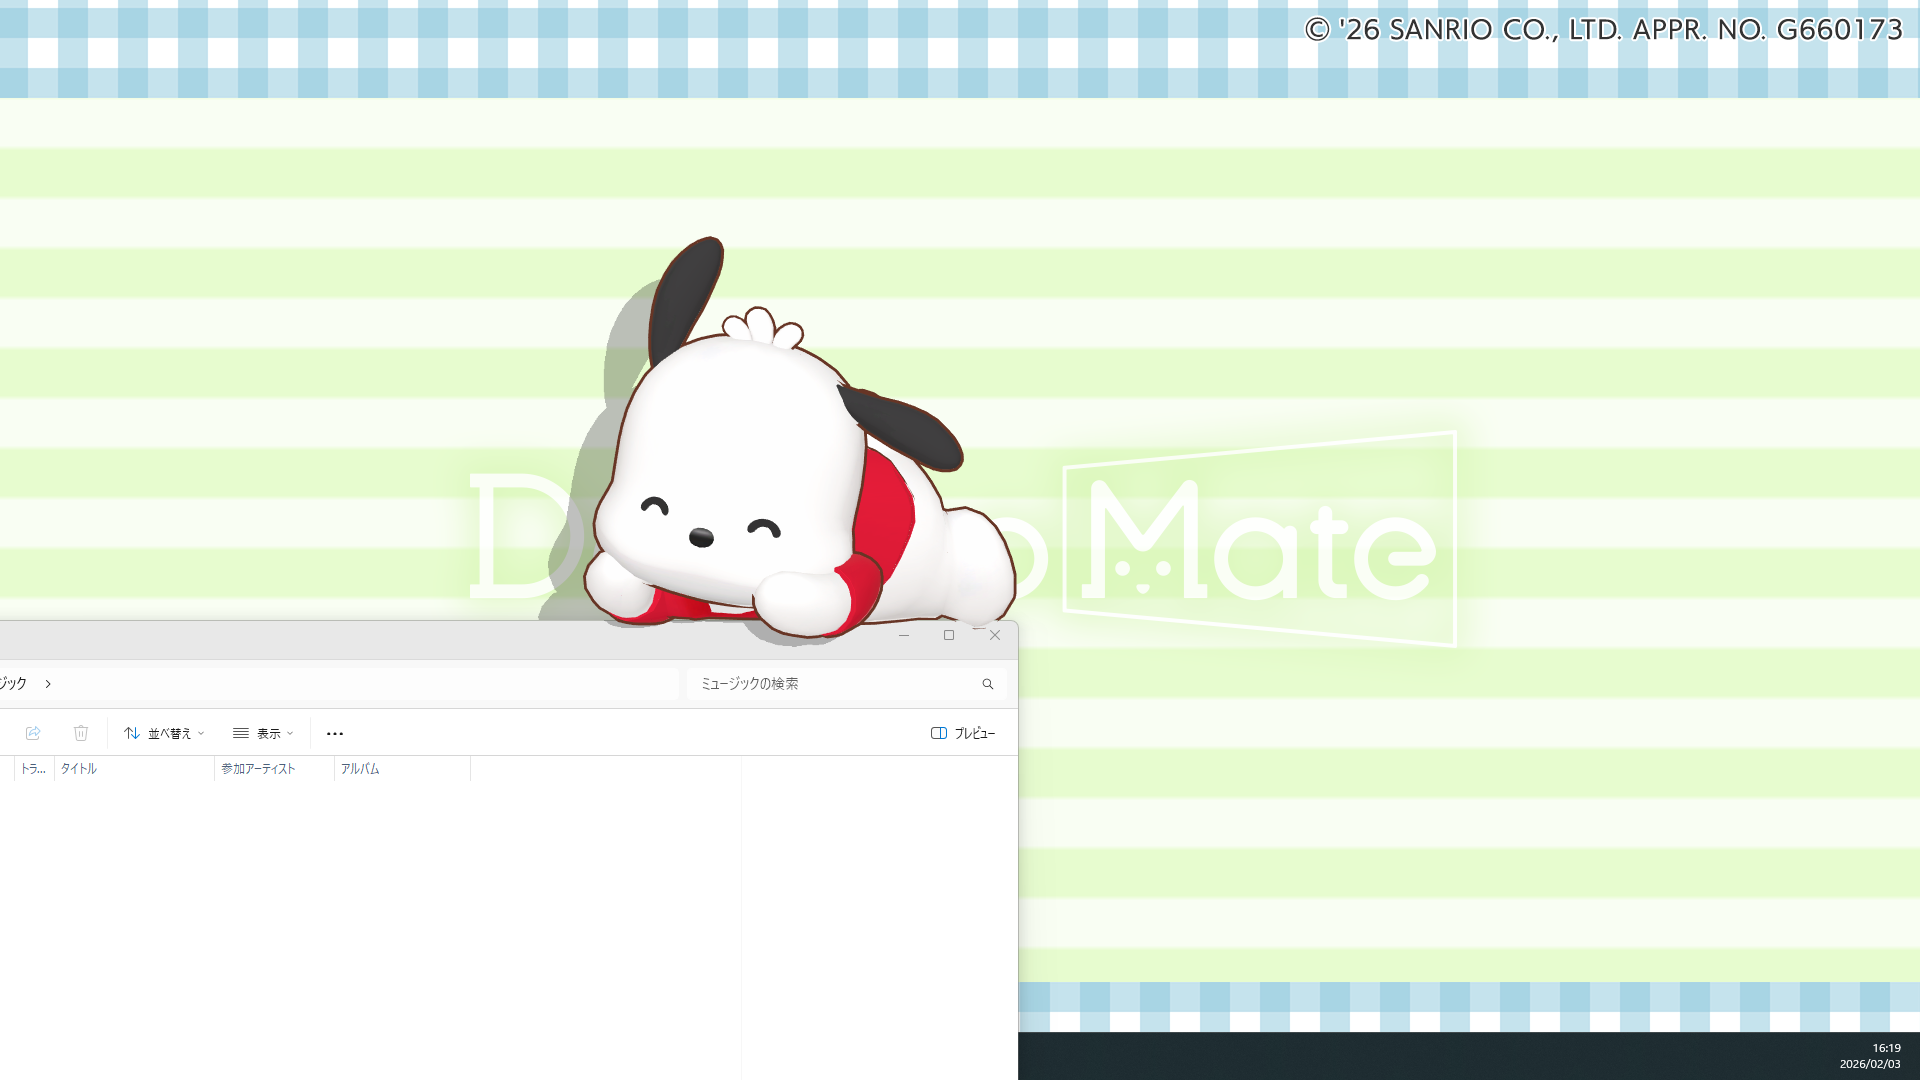Click the split-pane icon beside プレビュー
This screenshot has width=1920, height=1080.
(938, 733)
